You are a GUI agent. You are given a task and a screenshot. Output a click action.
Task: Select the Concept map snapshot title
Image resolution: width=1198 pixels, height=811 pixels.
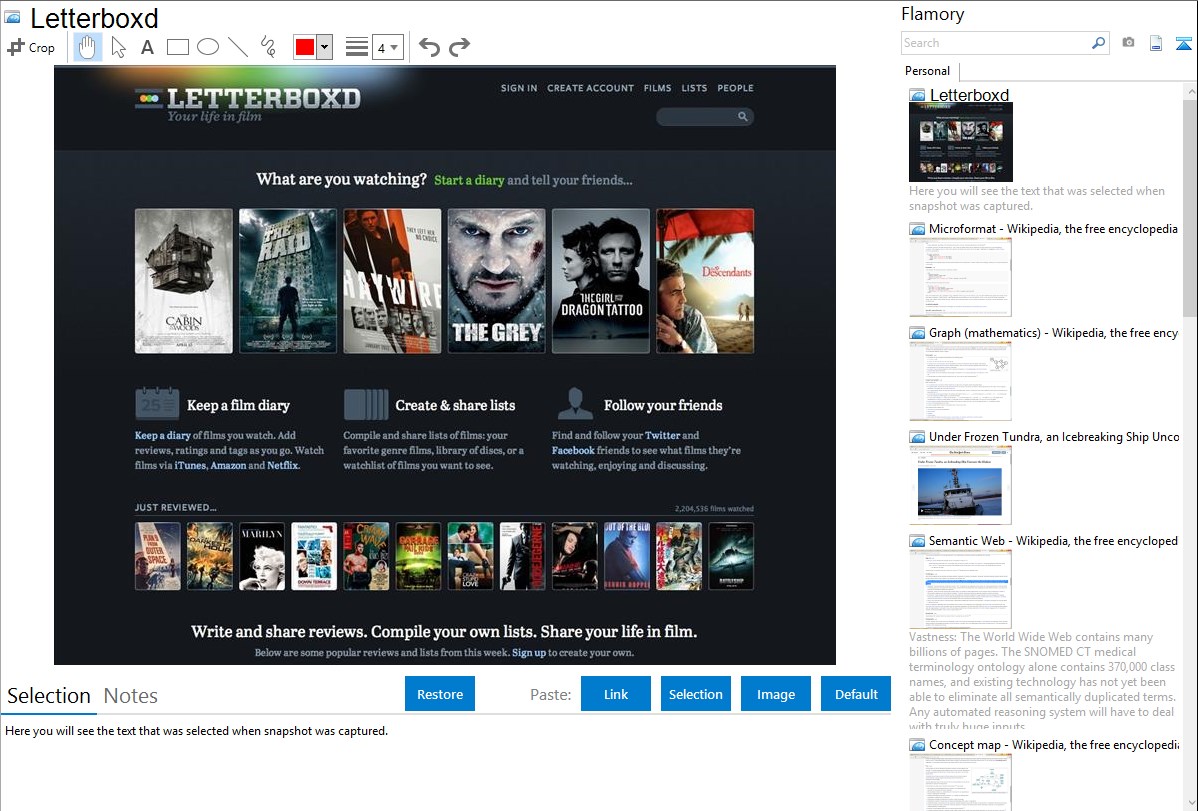(1054, 745)
